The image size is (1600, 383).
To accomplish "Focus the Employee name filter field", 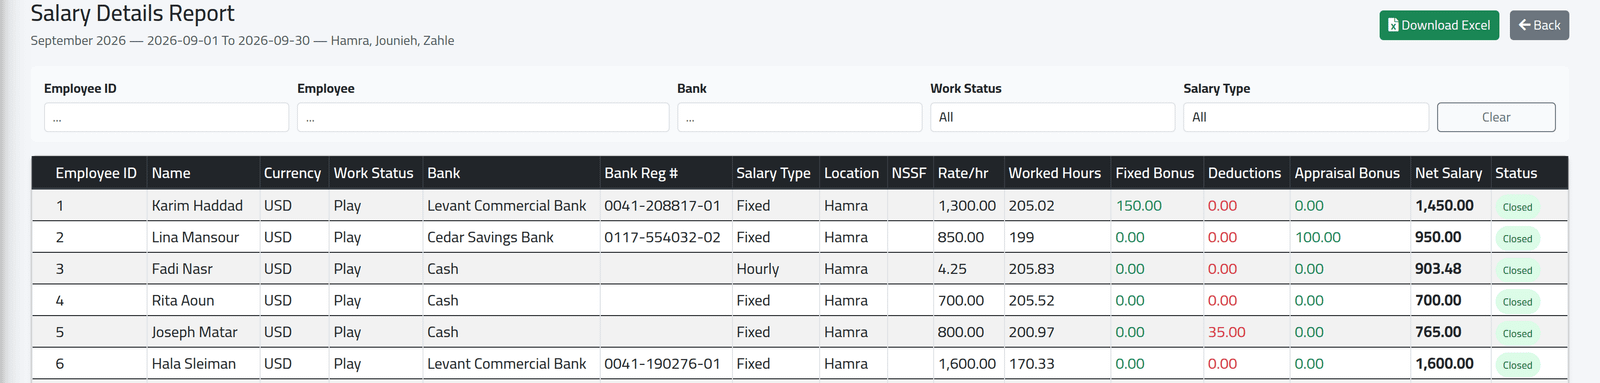I will pos(483,117).
